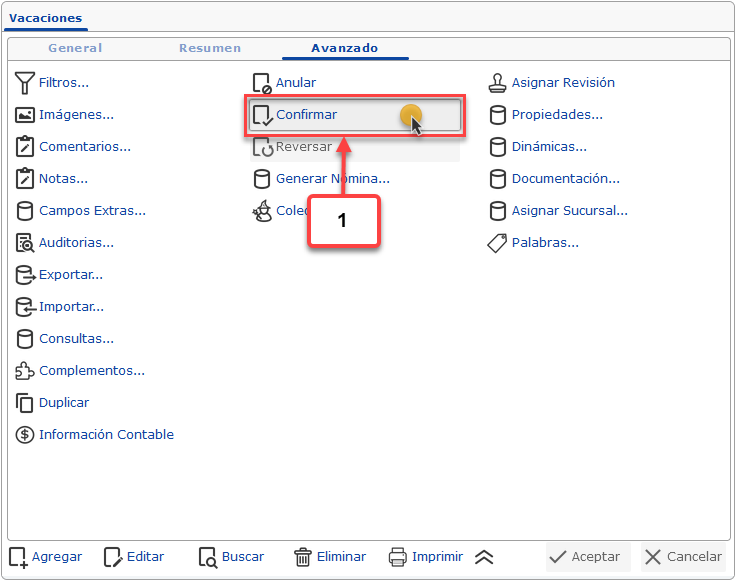The image size is (736, 581).
Task: Click the Auditorias magnifier document icon
Action: (24, 243)
